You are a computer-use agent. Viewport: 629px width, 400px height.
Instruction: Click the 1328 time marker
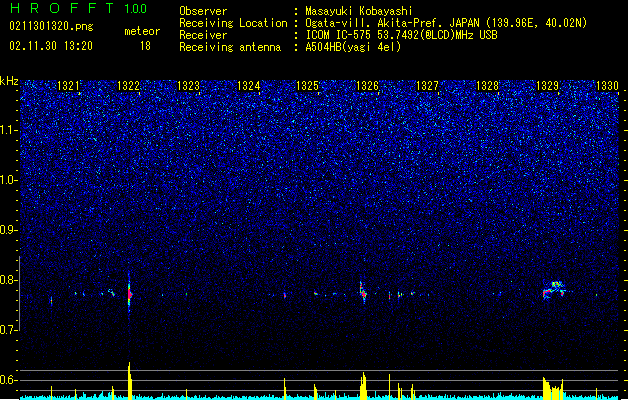coord(487,86)
